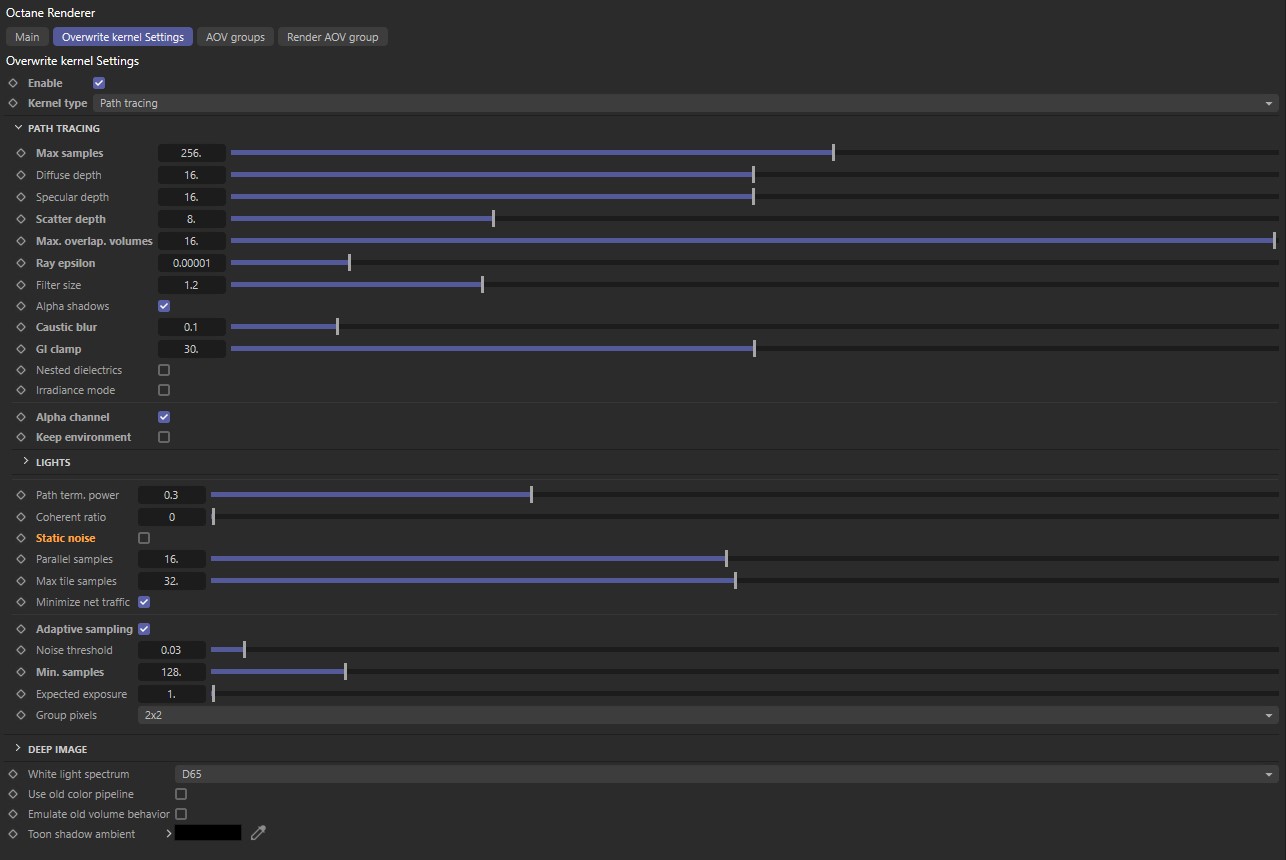Image resolution: width=1286 pixels, height=860 pixels.
Task: Enable the Emulate old volume behavior checkbox
Action: point(181,814)
